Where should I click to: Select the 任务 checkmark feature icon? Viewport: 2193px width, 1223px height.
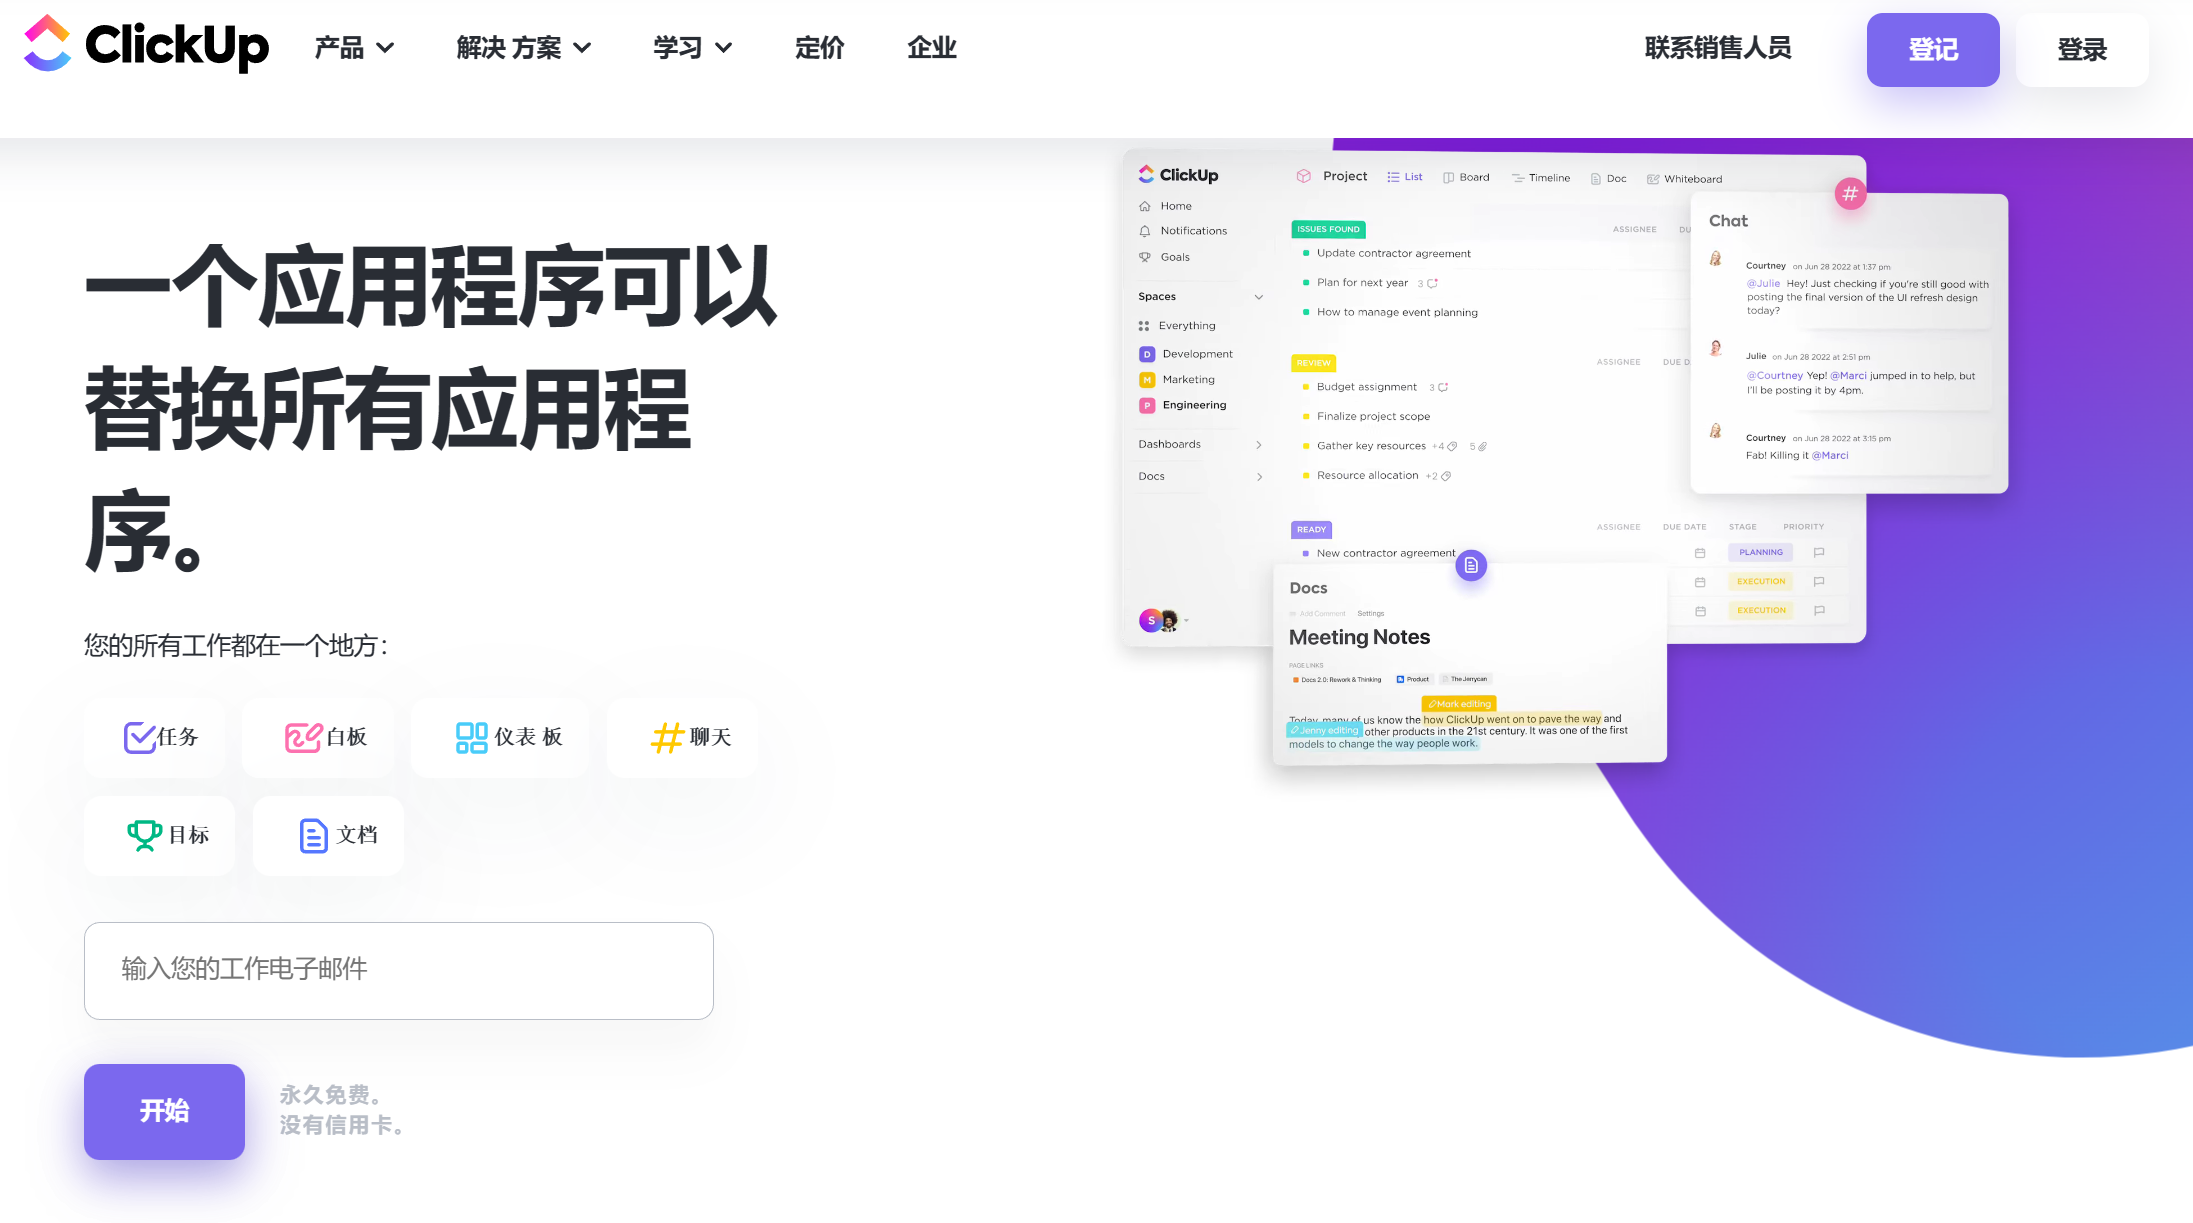[x=139, y=737]
